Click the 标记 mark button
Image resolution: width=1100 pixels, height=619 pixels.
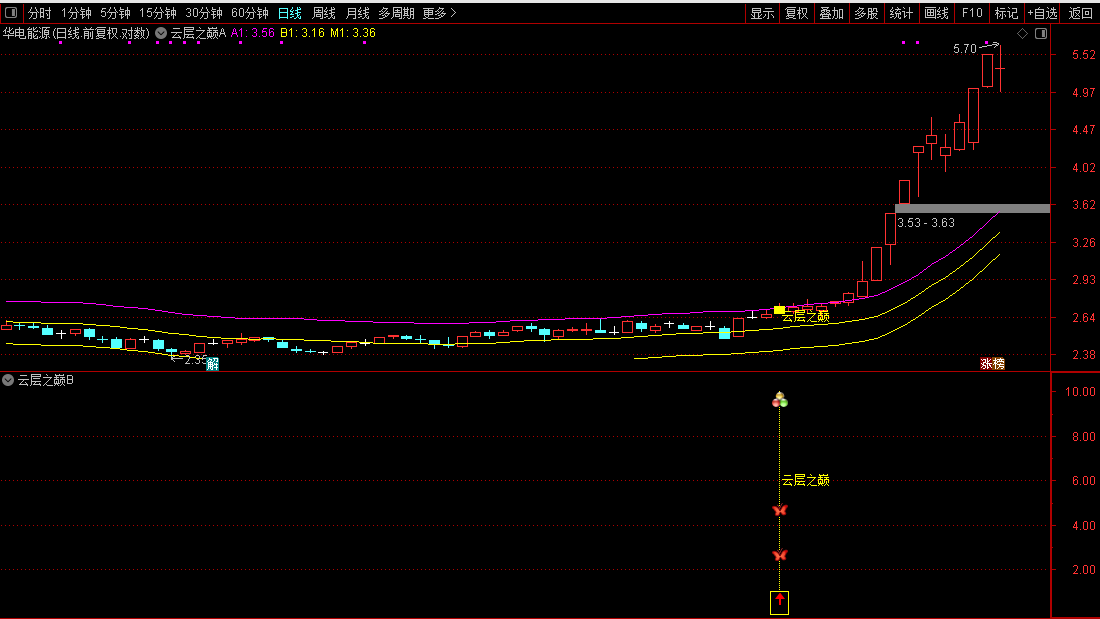pos(1006,13)
